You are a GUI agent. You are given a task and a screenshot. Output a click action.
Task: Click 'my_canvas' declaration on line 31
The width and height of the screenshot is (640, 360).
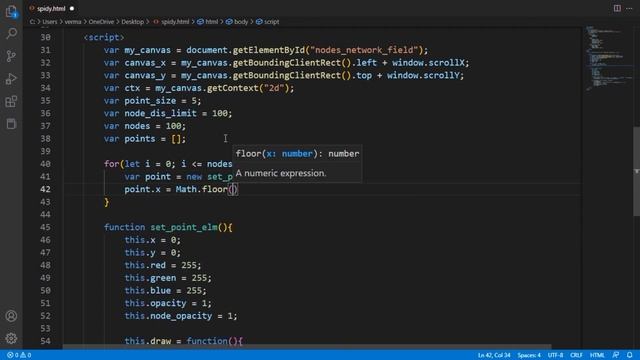click(x=147, y=50)
